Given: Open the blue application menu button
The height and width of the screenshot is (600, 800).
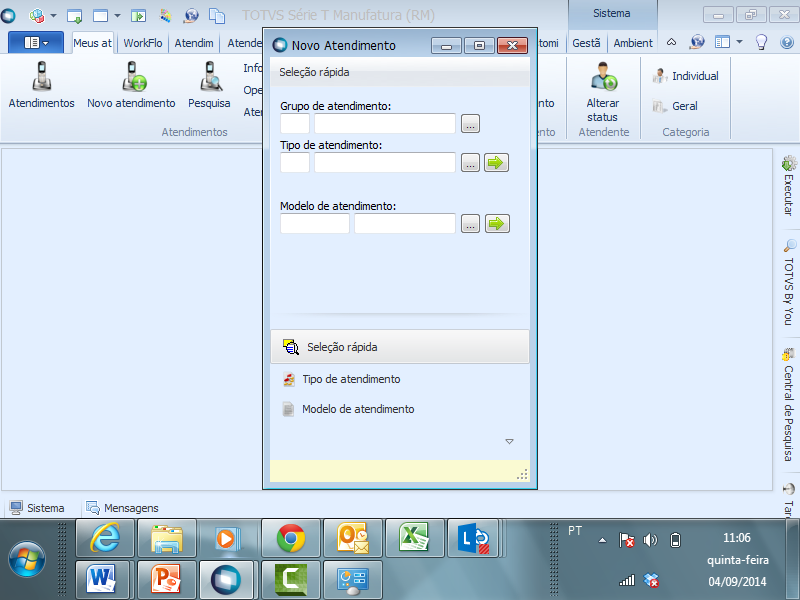Looking at the screenshot, I should point(36,42).
